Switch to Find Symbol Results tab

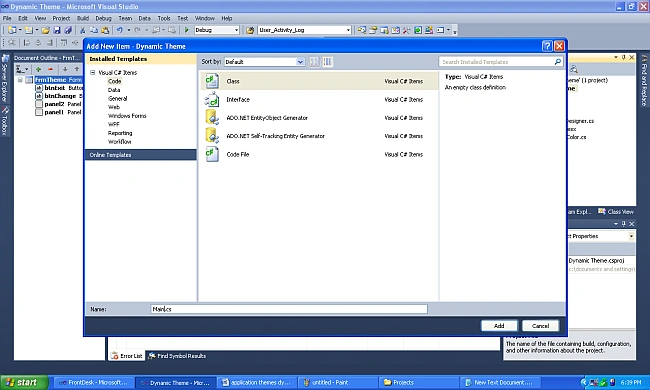pyautogui.click(x=177, y=356)
